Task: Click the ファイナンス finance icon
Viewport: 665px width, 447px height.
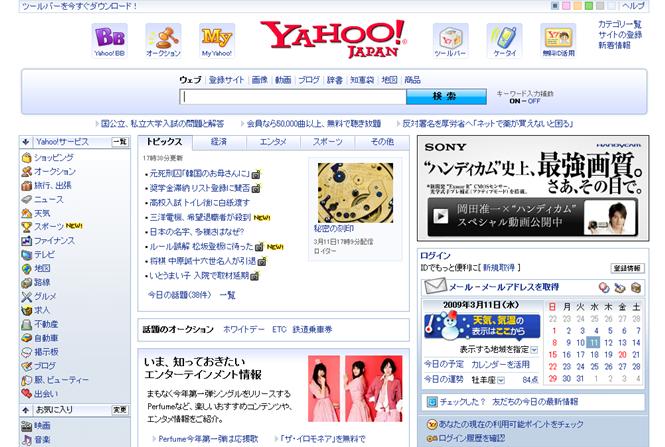Action: click(27, 241)
